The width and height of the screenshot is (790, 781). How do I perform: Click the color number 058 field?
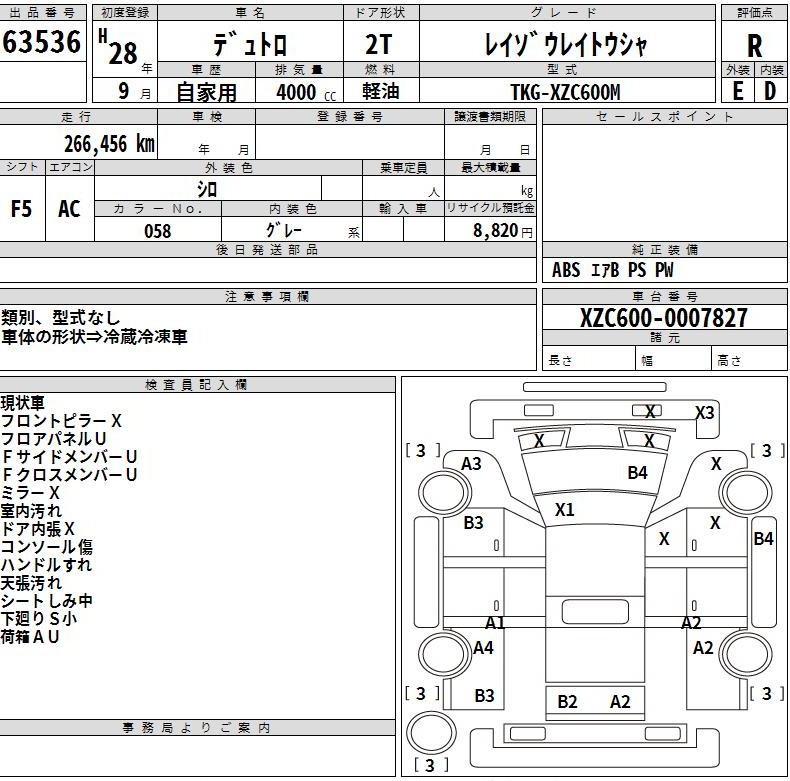(157, 231)
